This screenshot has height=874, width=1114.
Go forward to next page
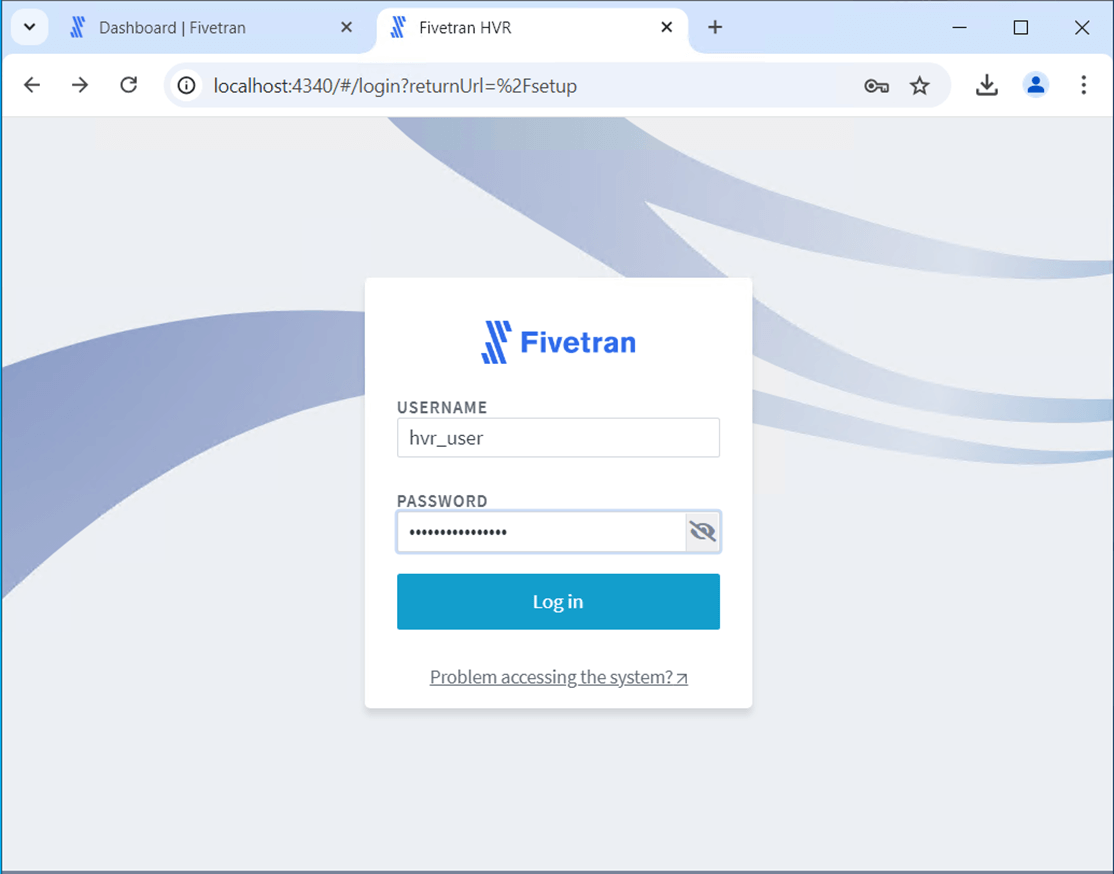(80, 85)
